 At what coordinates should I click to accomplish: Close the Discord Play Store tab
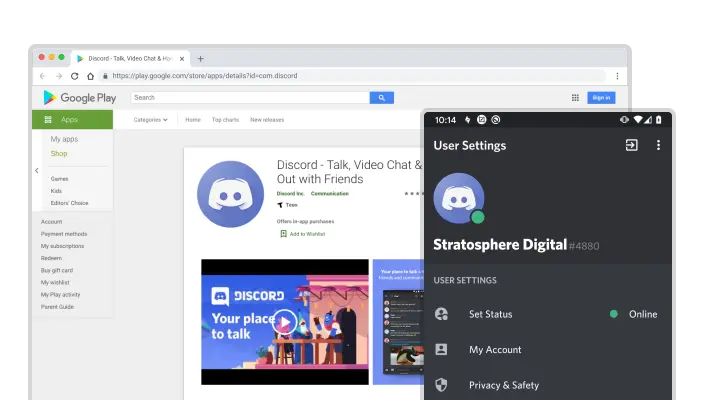pos(182,58)
